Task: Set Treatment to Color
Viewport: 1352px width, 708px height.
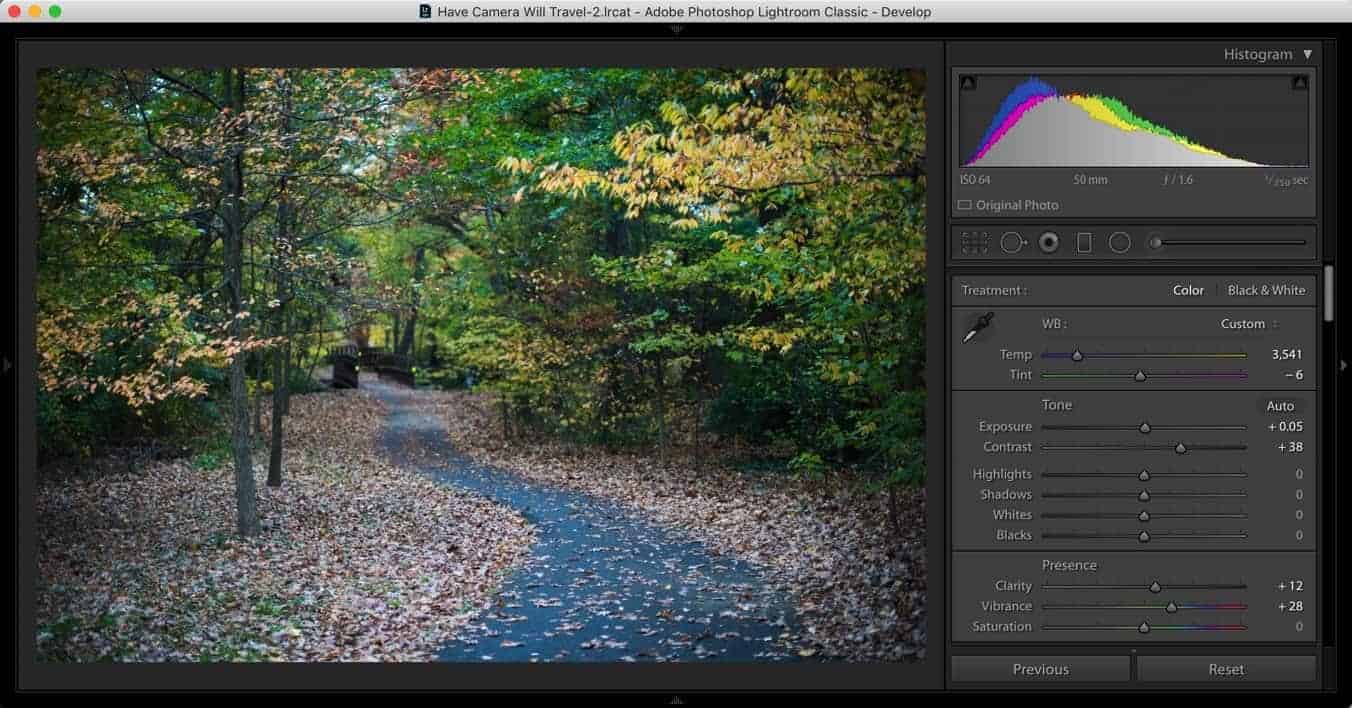Action: [x=1188, y=291]
